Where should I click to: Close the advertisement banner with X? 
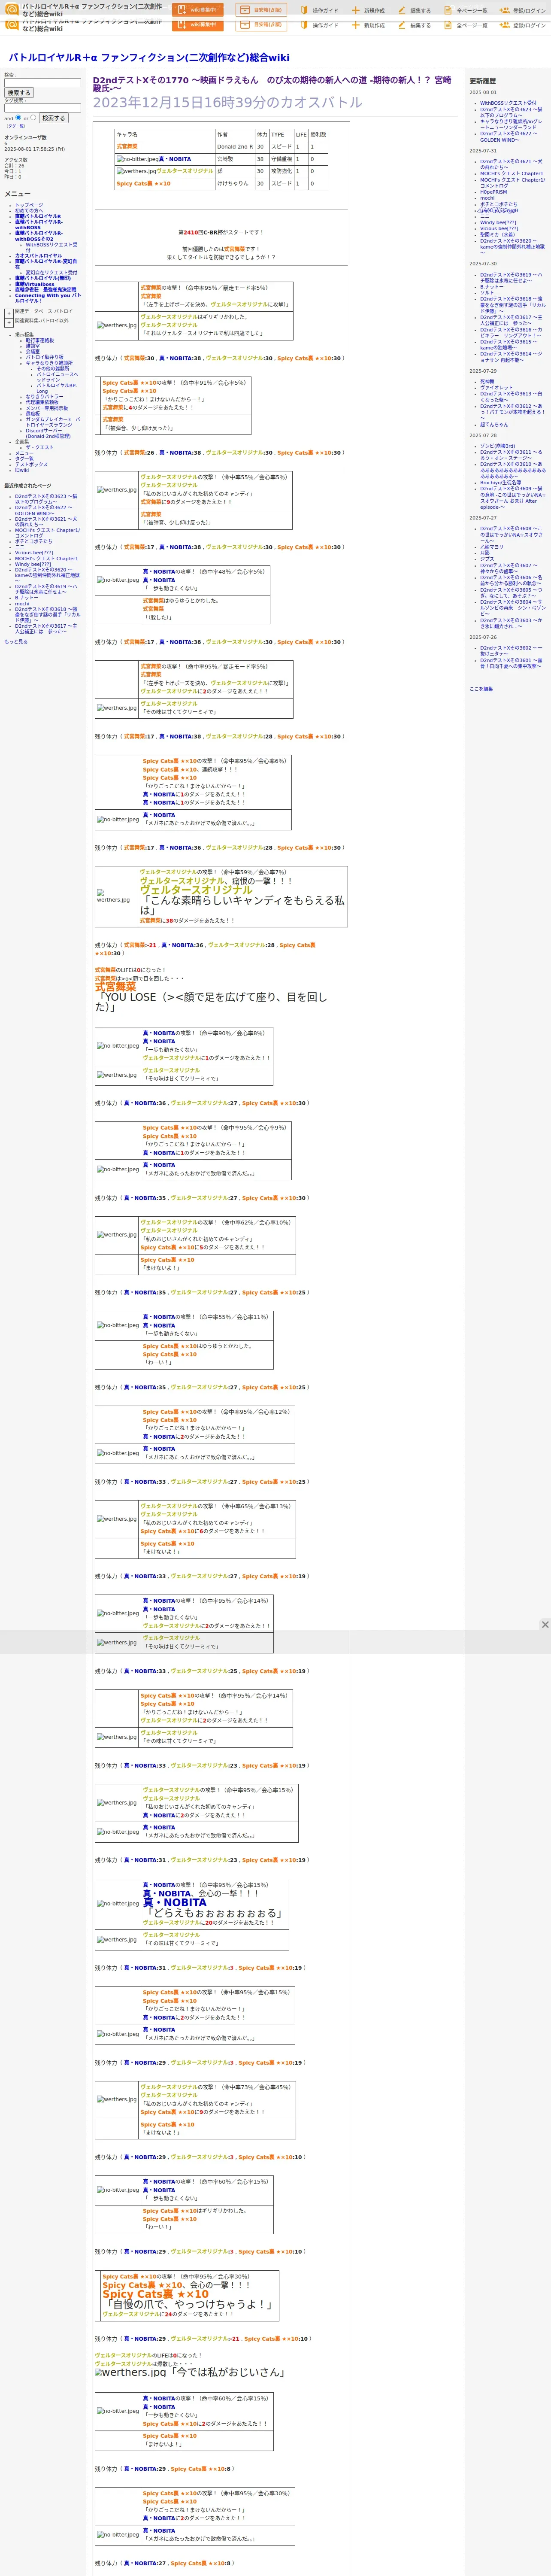click(x=545, y=1624)
